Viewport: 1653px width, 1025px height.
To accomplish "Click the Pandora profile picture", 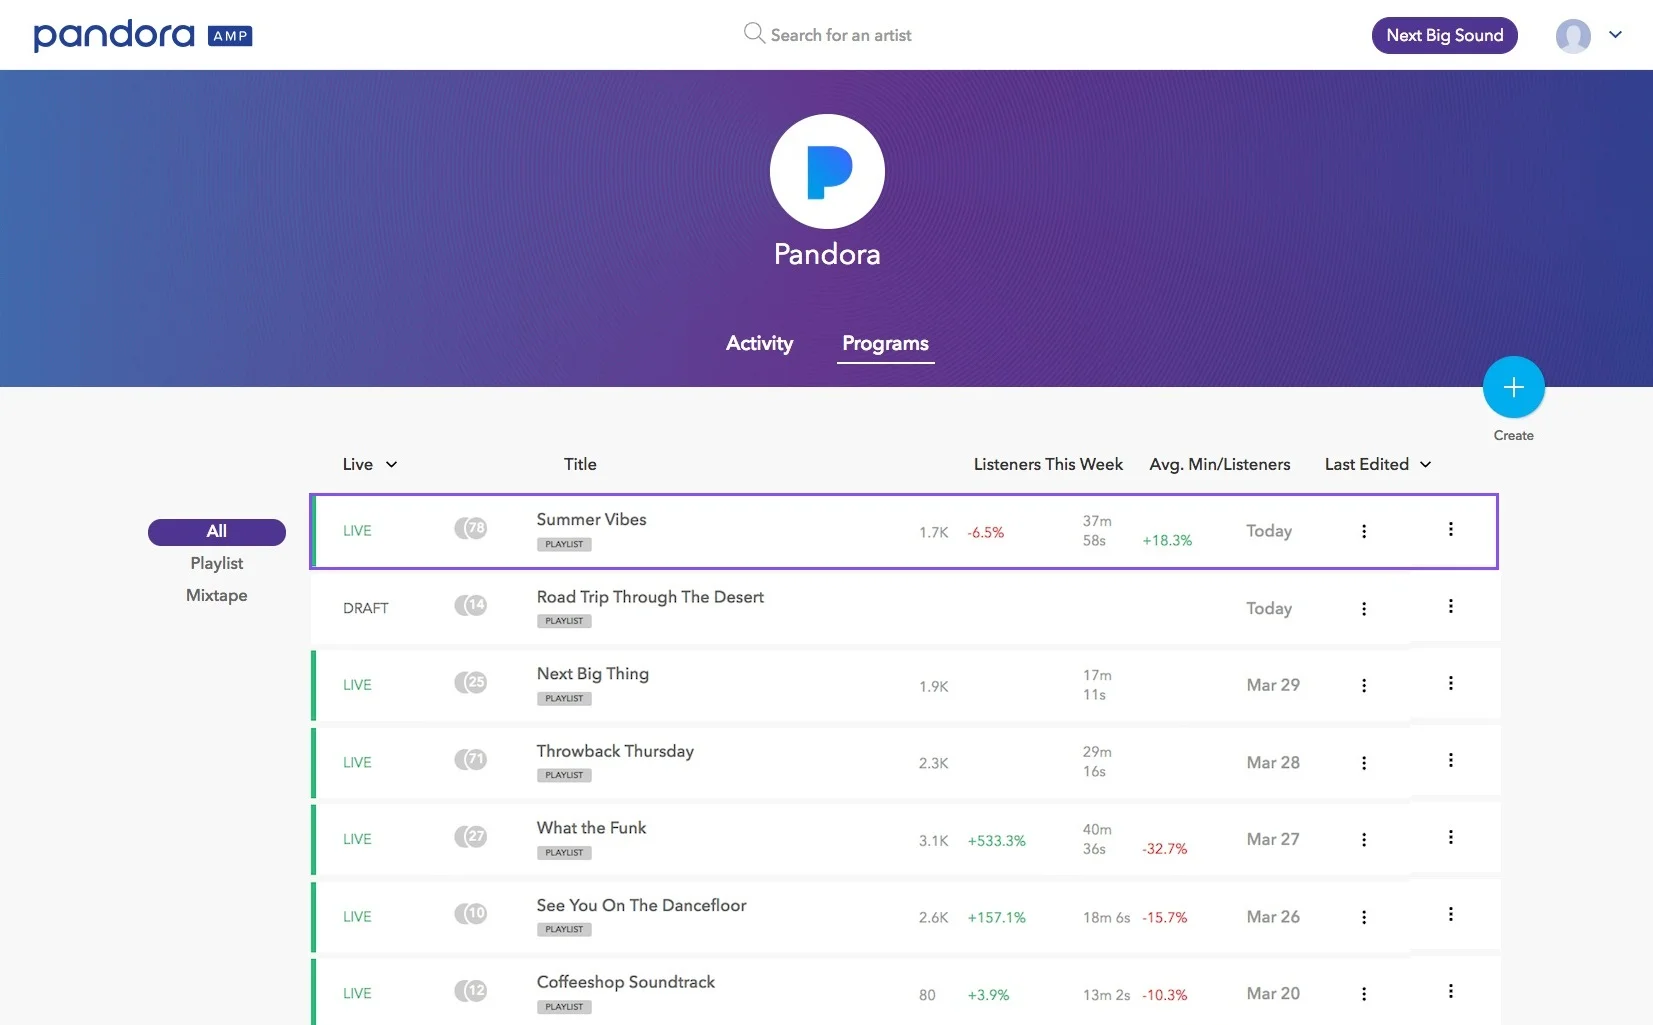I will 827,171.
